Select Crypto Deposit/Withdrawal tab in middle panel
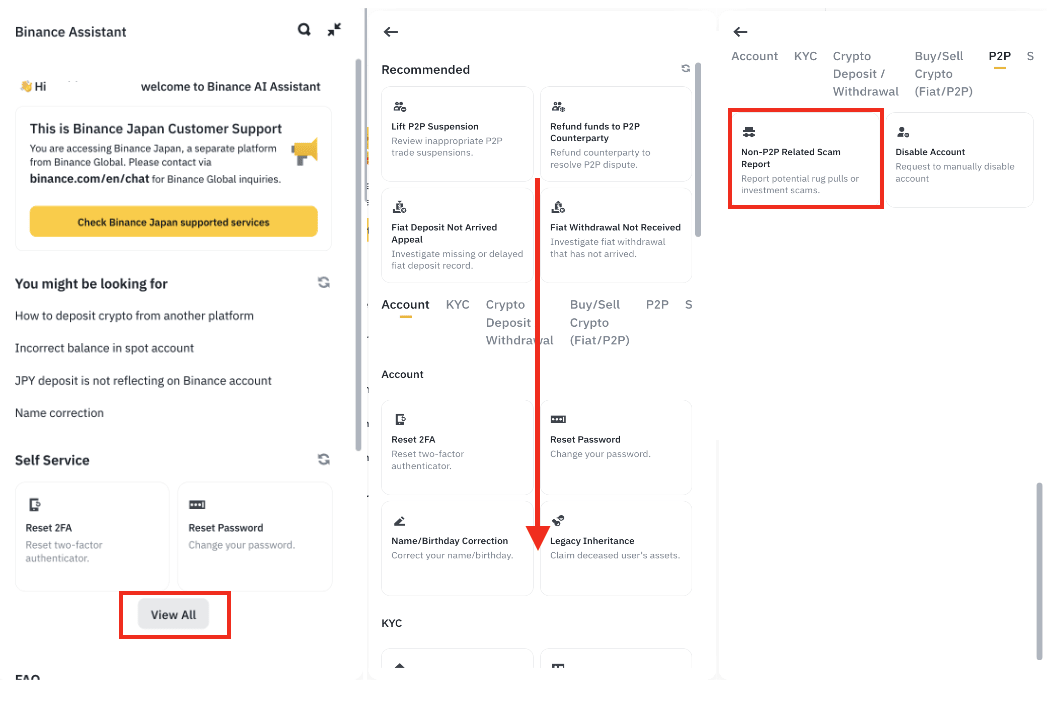 coord(519,322)
